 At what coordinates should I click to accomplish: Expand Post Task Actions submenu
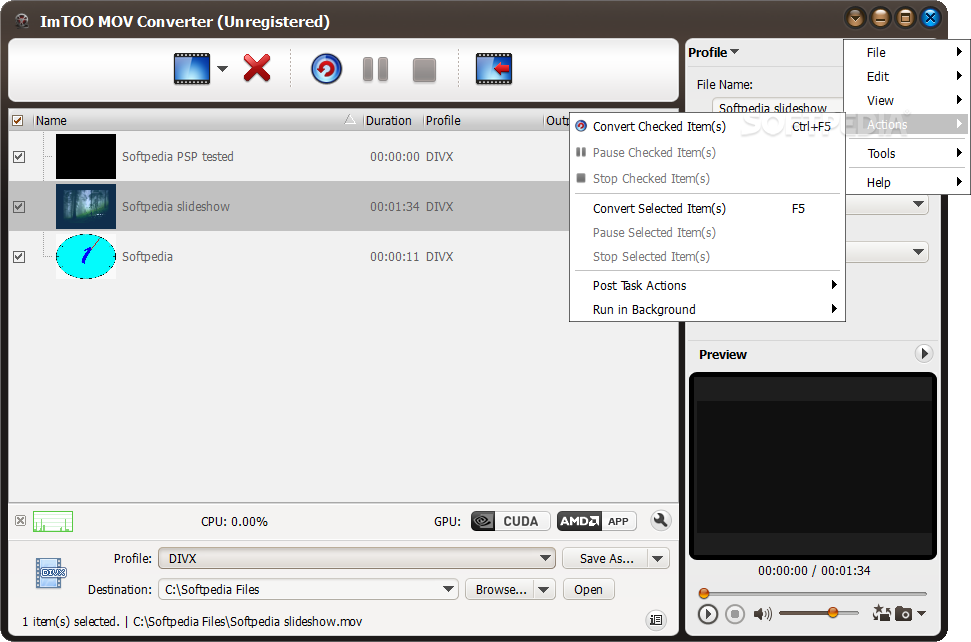click(x=707, y=285)
